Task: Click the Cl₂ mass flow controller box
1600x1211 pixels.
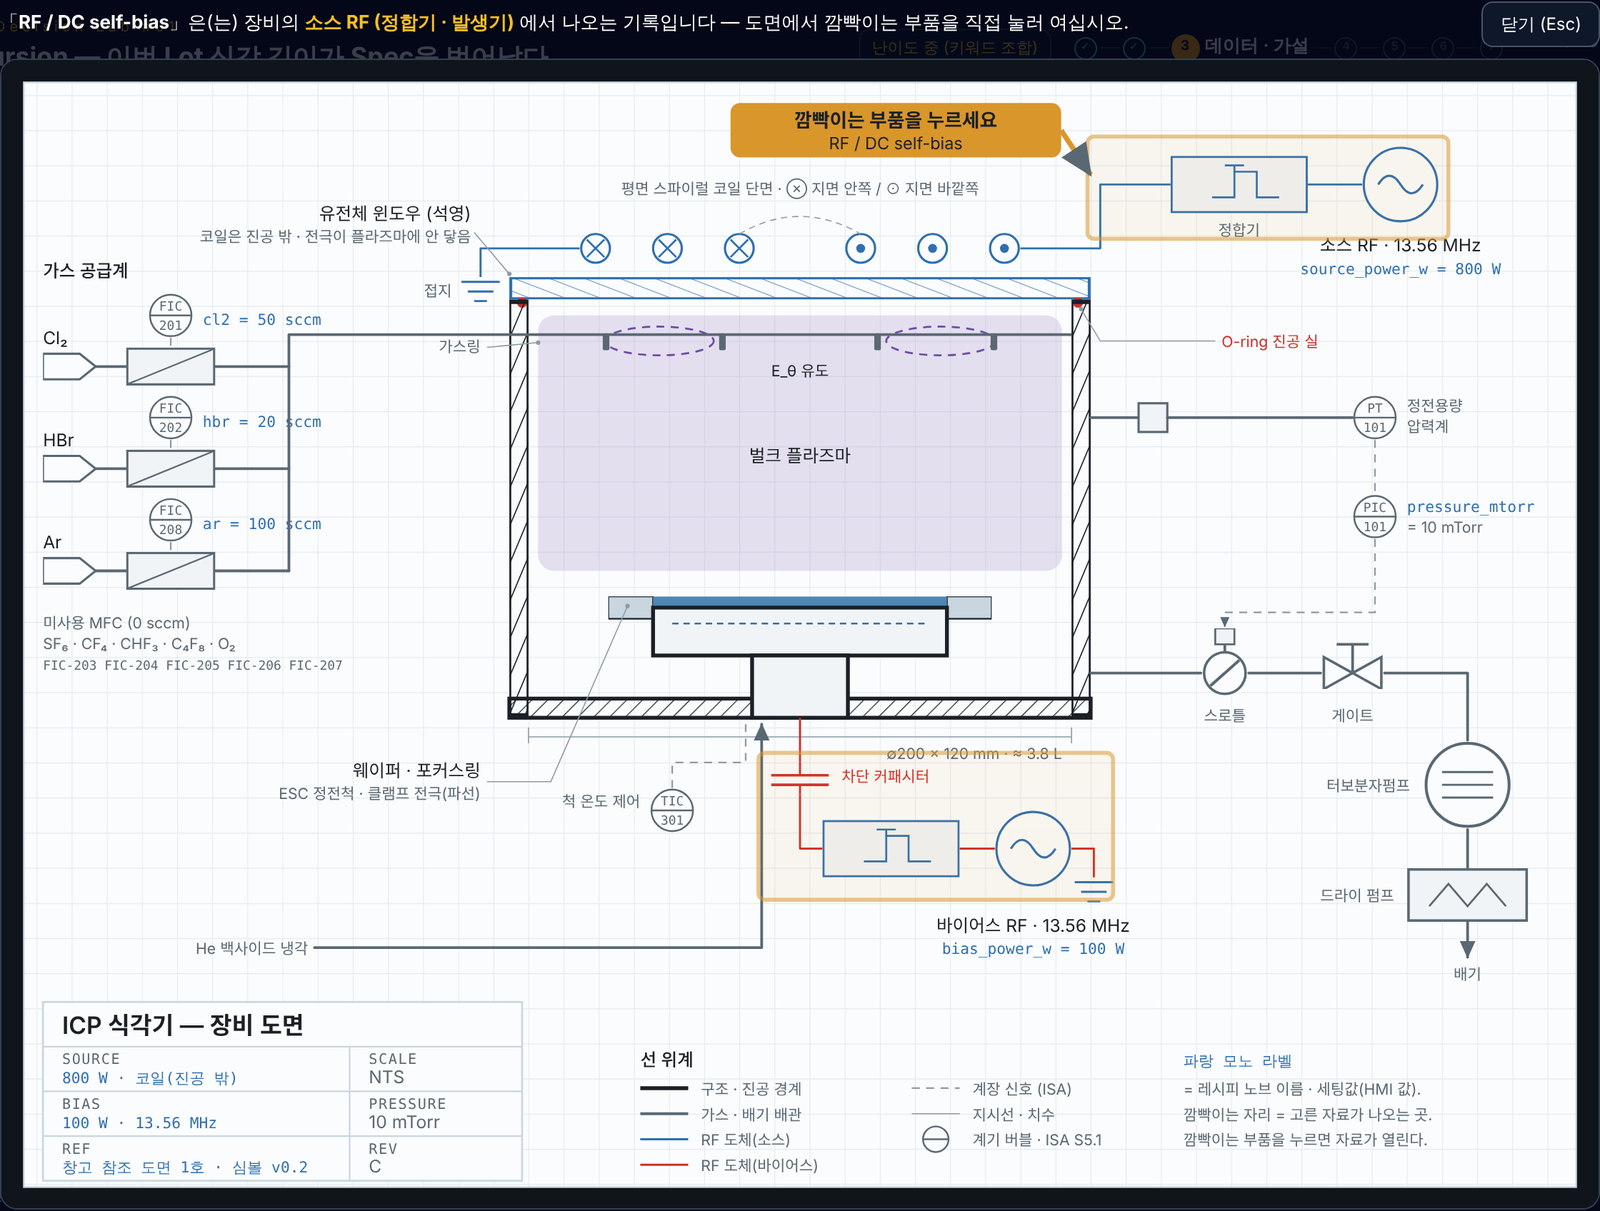Action: tap(170, 366)
